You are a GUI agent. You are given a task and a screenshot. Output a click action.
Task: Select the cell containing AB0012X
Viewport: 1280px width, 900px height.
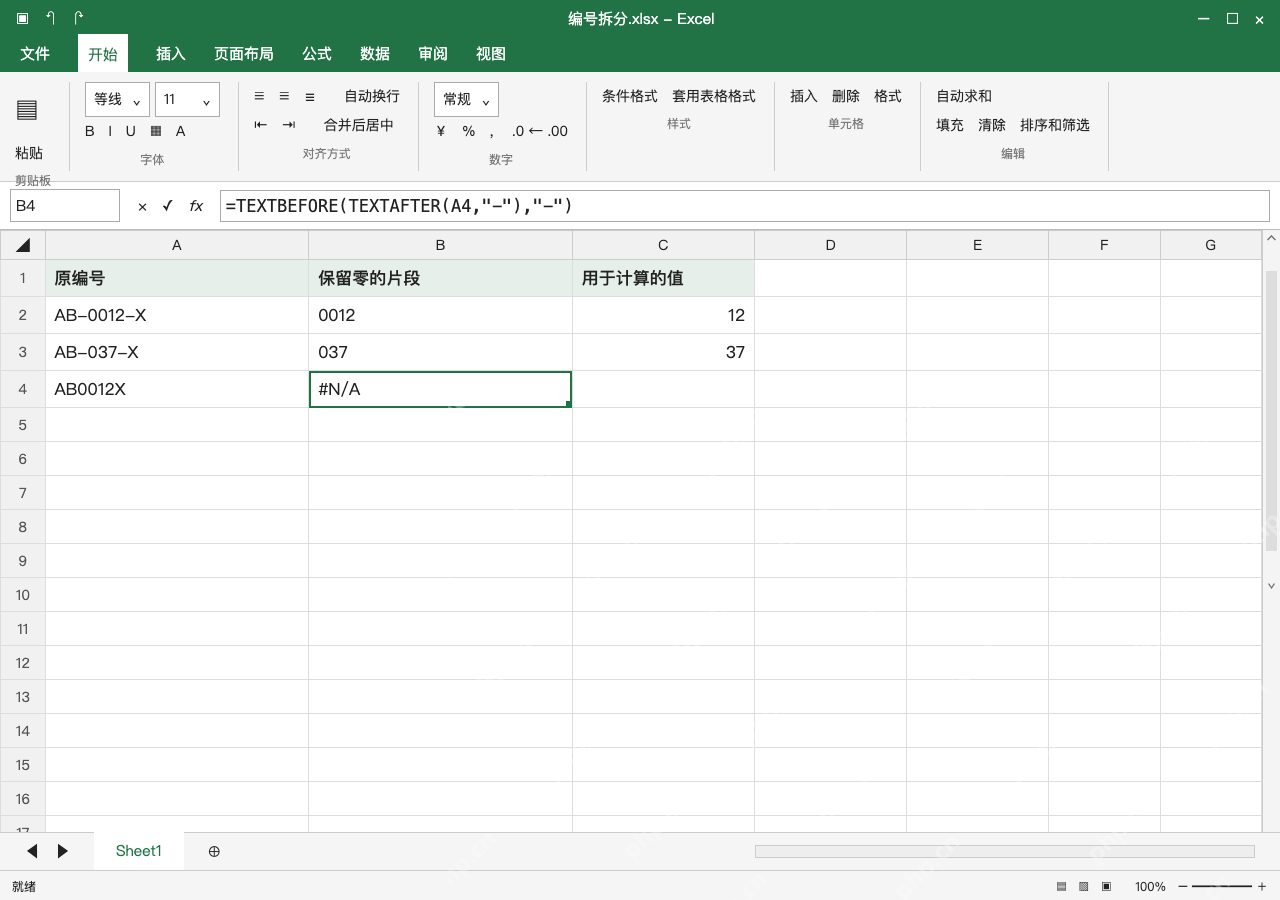pos(177,389)
